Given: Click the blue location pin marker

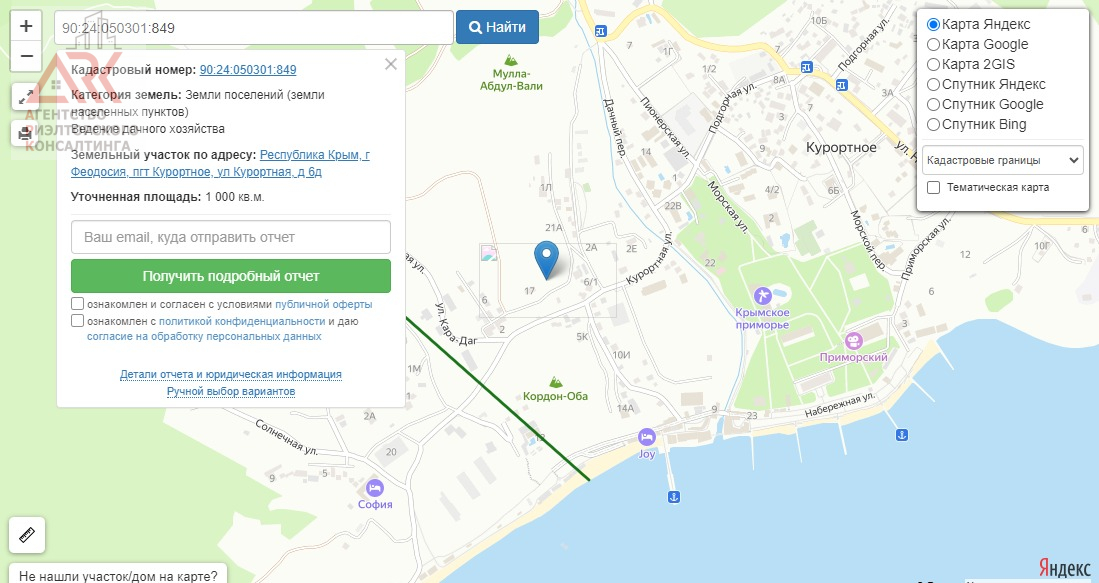Looking at the screenshot, I should (546, 260).
